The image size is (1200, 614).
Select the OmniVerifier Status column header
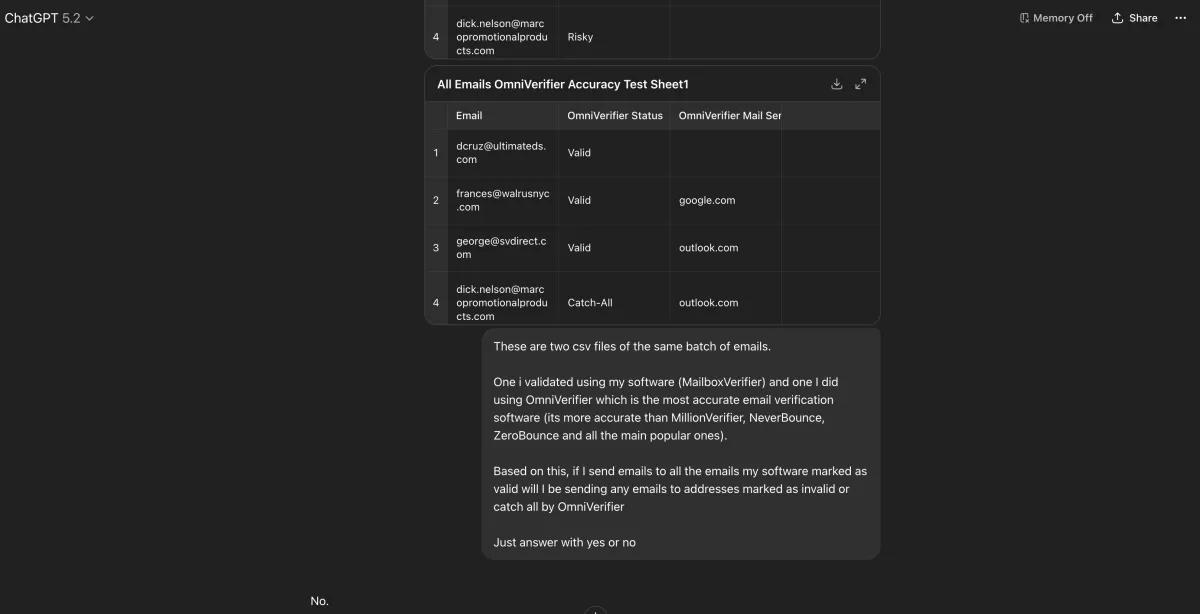click(614, 116)
